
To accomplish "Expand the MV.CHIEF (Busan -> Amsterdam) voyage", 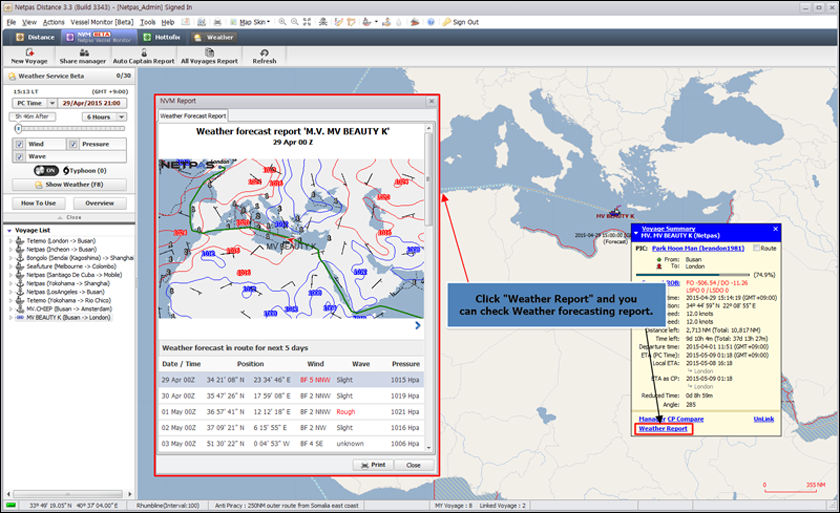I will (10, 309).
